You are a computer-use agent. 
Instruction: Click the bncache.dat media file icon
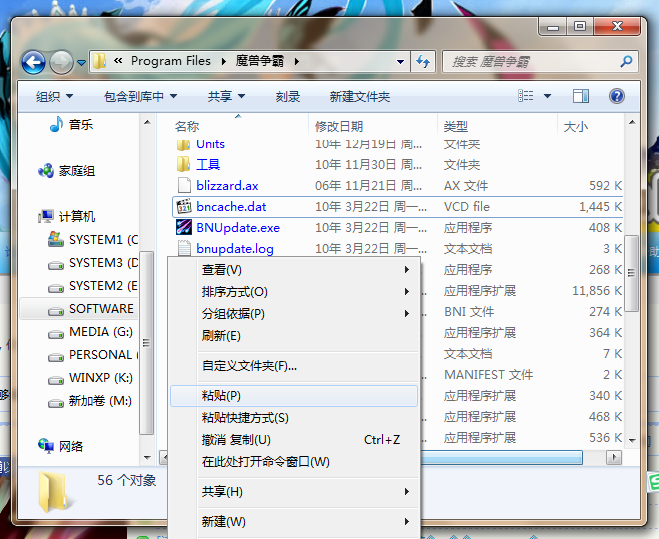[x=184, y=206]
